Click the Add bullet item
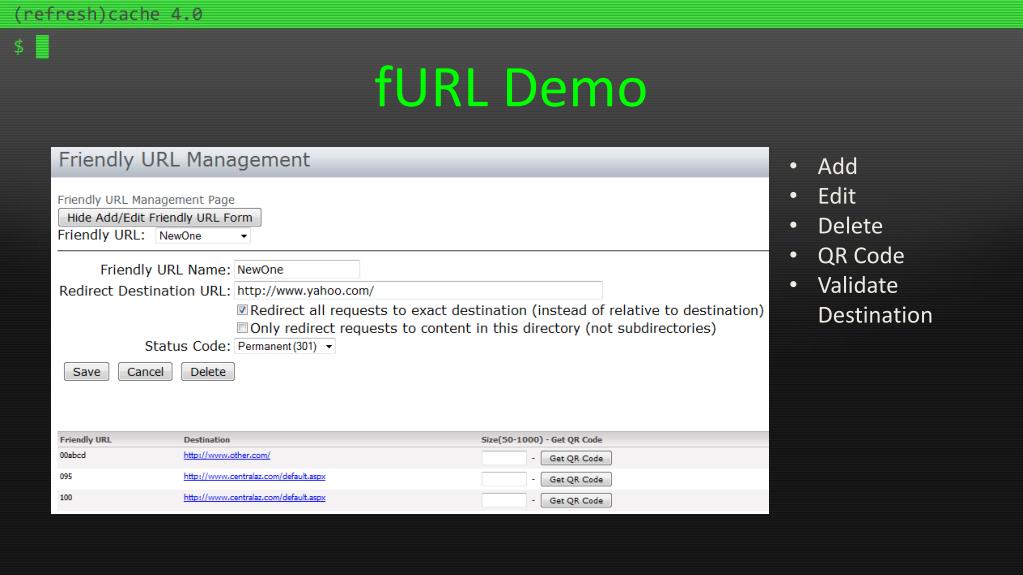The height and width of the screenshot is (575, 1023). click(837, 166)
